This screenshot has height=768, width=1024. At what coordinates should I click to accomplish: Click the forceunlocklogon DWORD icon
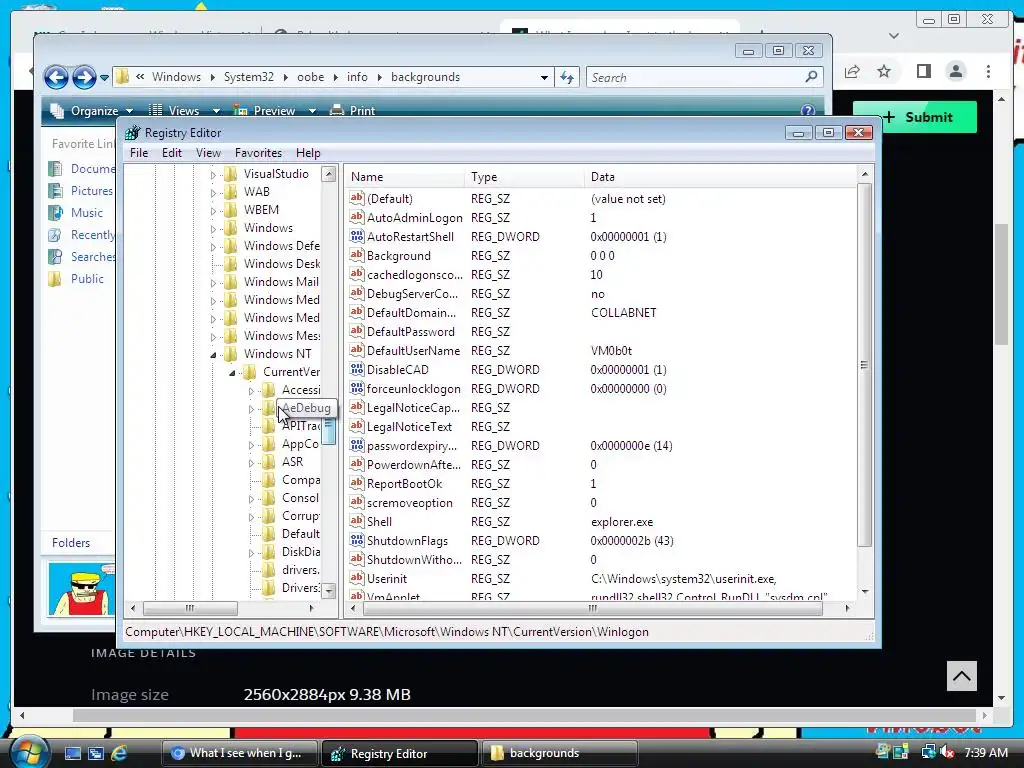tap(357, 389)
